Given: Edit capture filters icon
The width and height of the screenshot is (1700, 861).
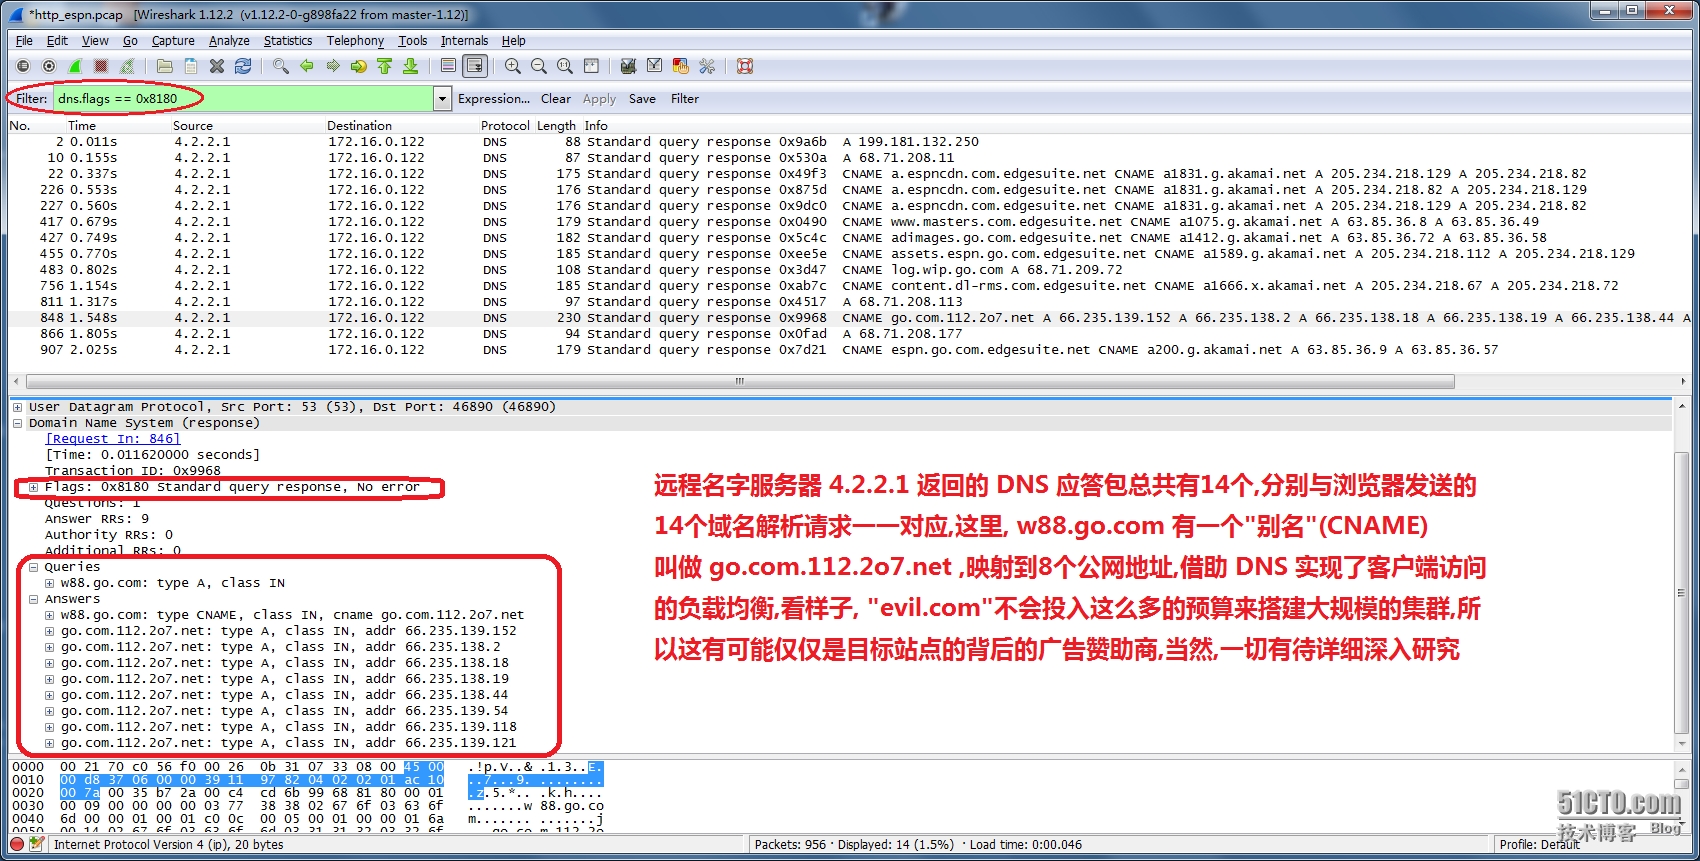Looking at the screenshot, I should (x=629, y=66).
